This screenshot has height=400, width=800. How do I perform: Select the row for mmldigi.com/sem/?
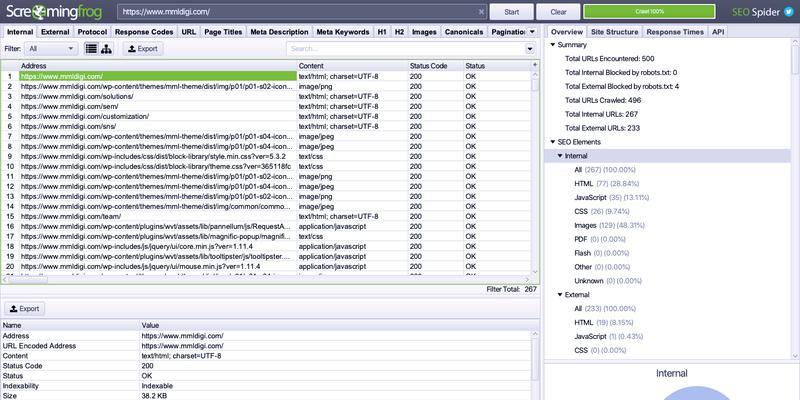click(265, 106)
